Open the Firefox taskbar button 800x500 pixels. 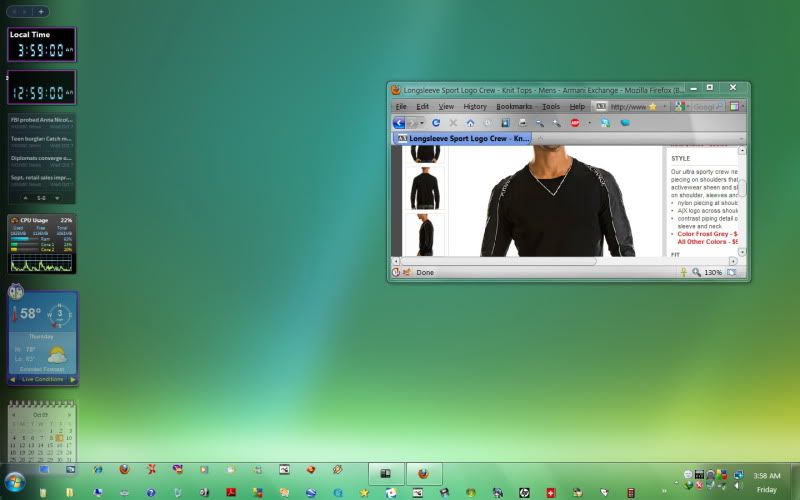(423, 474)
